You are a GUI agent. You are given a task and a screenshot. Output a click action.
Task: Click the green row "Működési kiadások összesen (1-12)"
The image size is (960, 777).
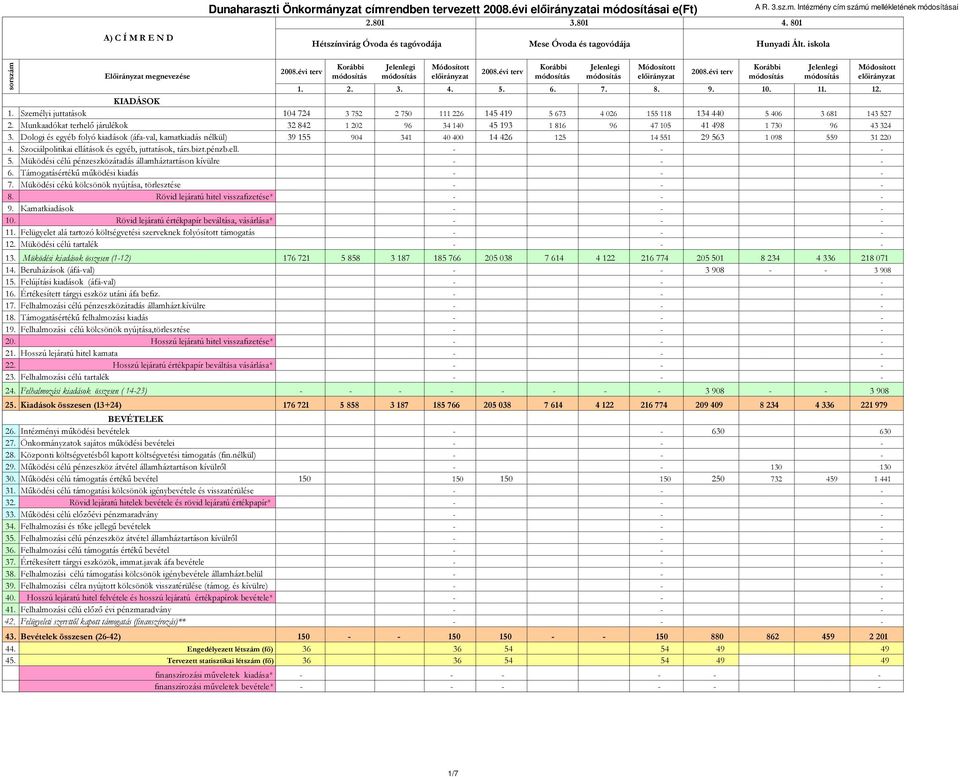click(452, 257)
